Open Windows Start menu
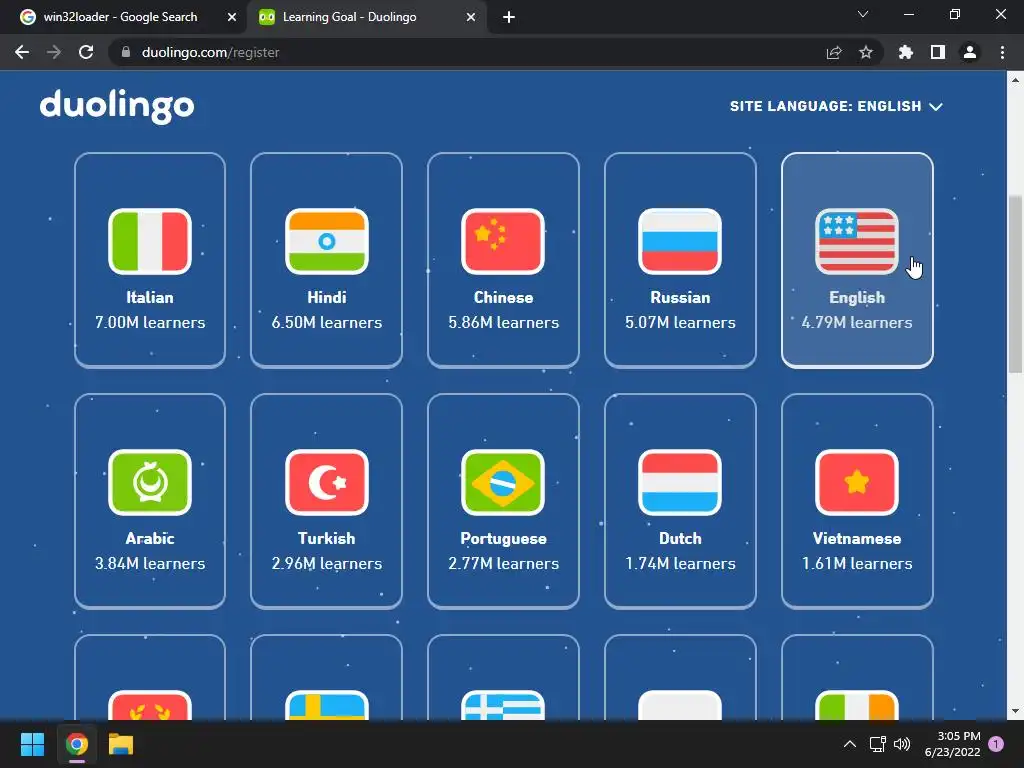1024x768 pixels. coord(32,744)
